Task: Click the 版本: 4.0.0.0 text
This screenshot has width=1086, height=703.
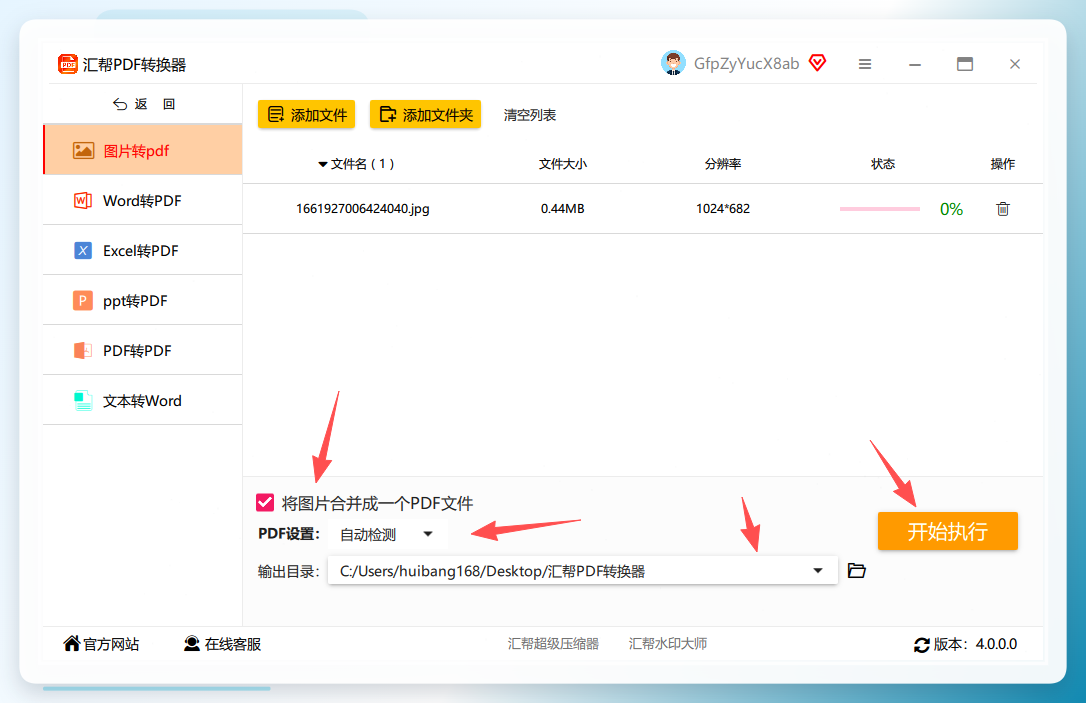Action: tap(975, 644)
